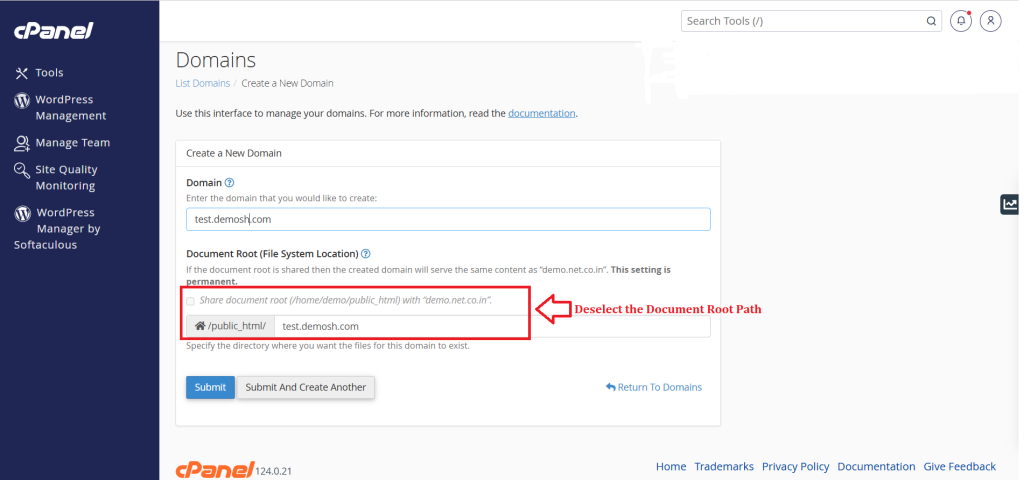Click the Tools wrench icon
Viewport: 1024px width, 480px height.
tap(22, 73)
